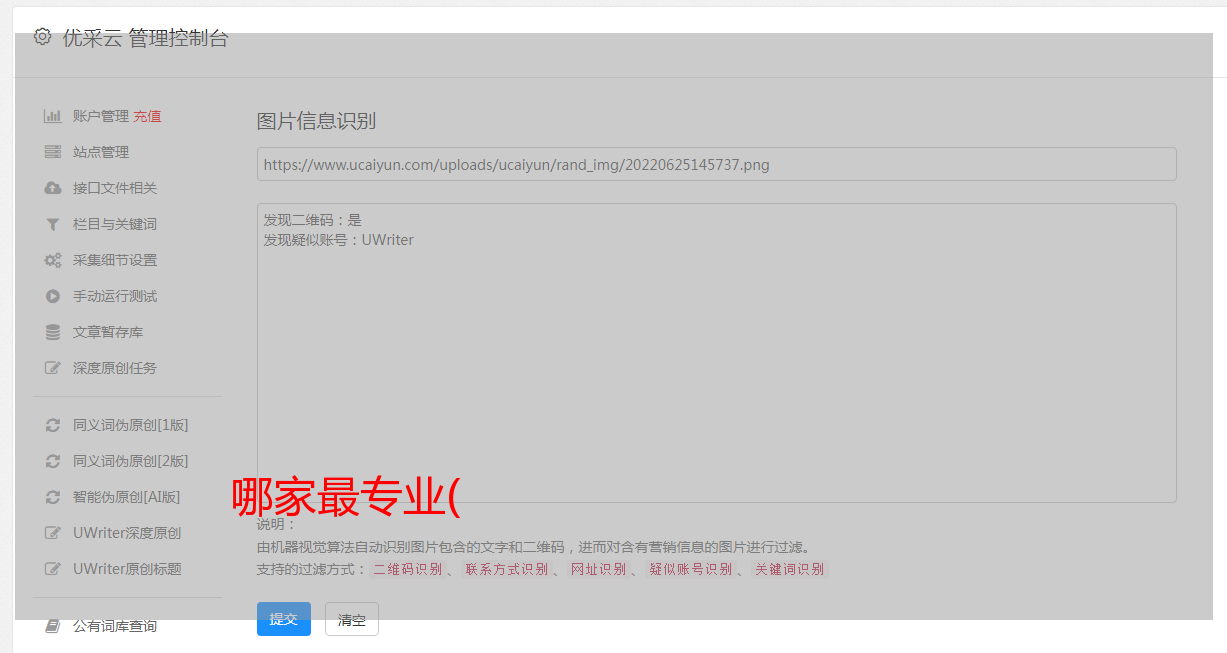1227x653 pixels.
Task: Click the cloud upload icon for 接口文件相关
Action: point(53,188)
